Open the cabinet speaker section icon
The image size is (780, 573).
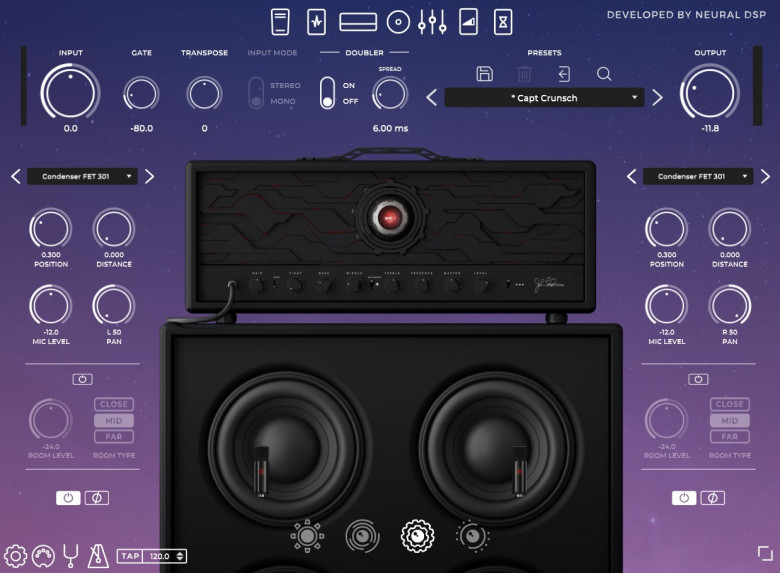[398, 22]
